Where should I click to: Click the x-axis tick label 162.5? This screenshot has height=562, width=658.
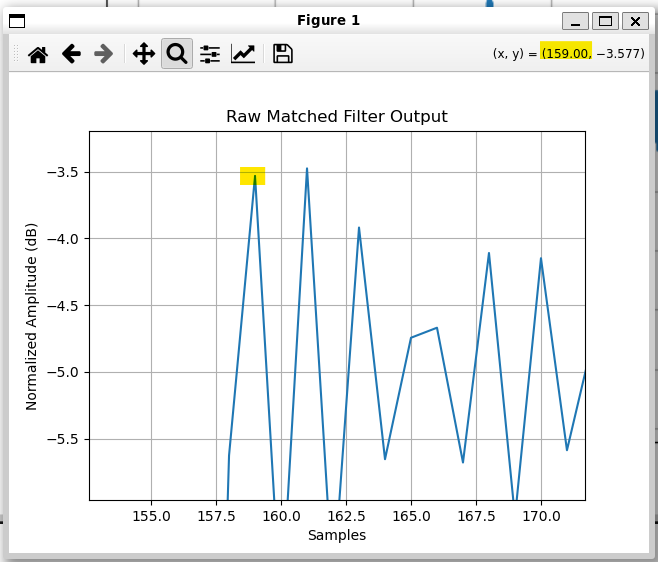(x=347, y=516)
